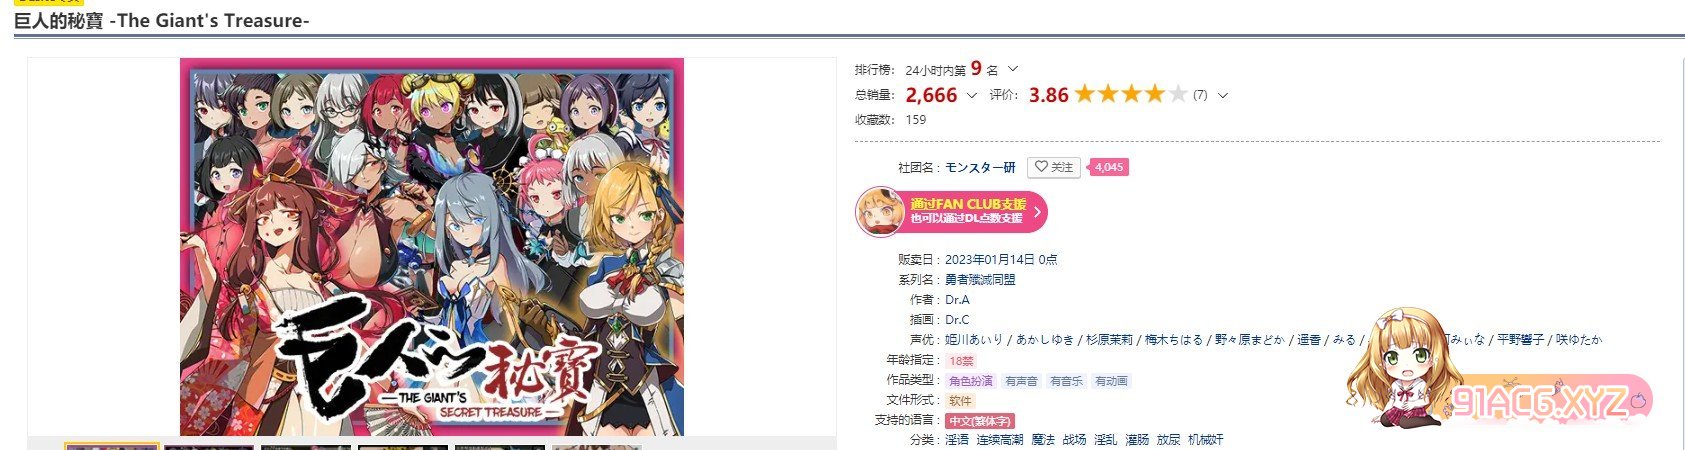Open the 角色扮演 work type tag
Viewport: 1685px width, 450px height.
coord(970,381)
